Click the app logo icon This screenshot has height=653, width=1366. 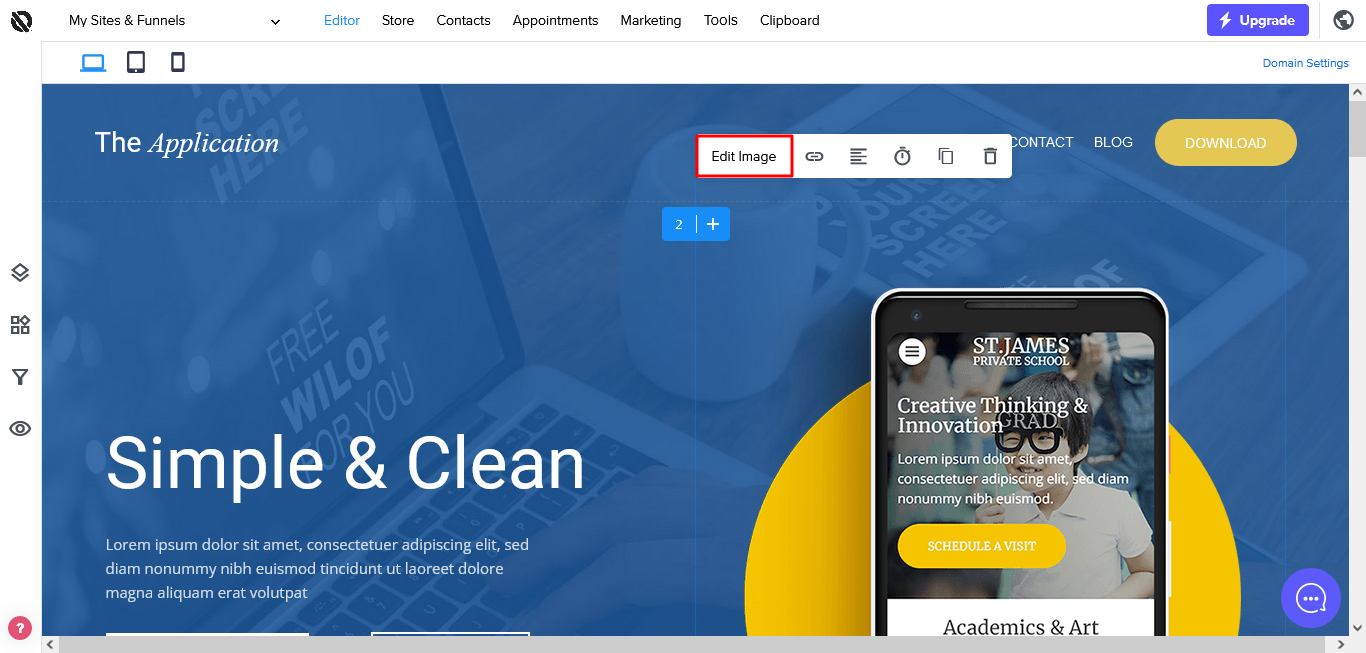[21, 20]
